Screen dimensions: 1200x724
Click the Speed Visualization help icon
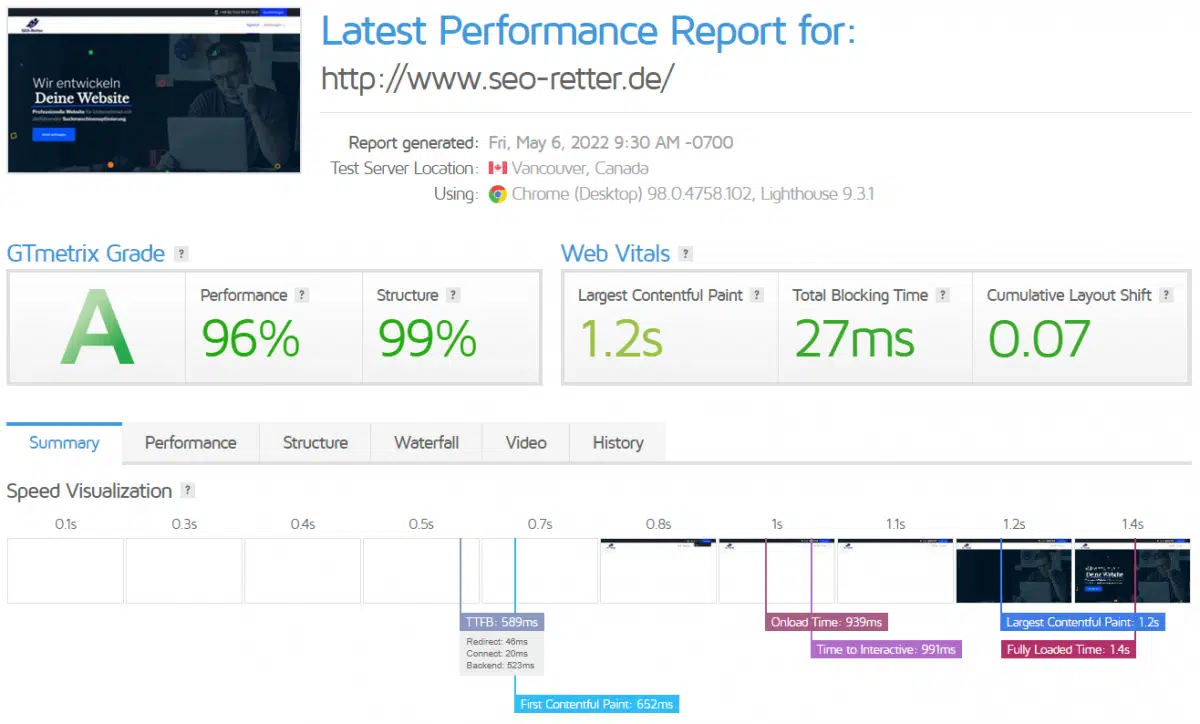[x=188, y=491]
